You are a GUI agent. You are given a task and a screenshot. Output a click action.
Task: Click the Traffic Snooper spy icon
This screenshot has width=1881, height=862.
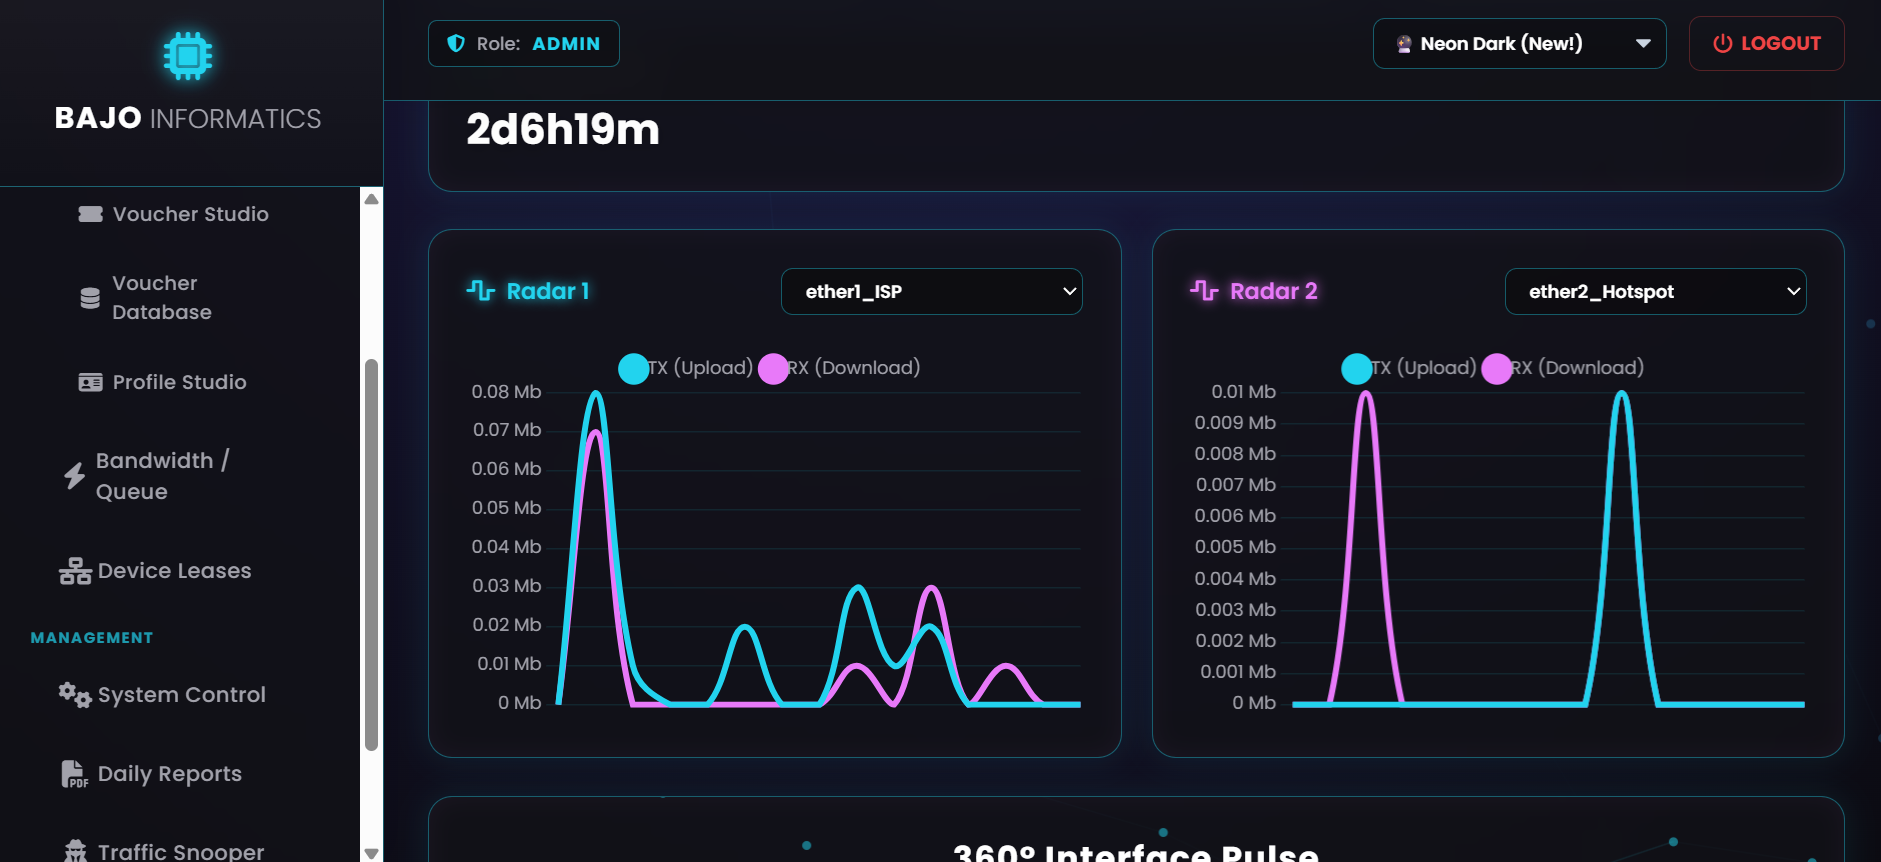[x=75, y=851]
